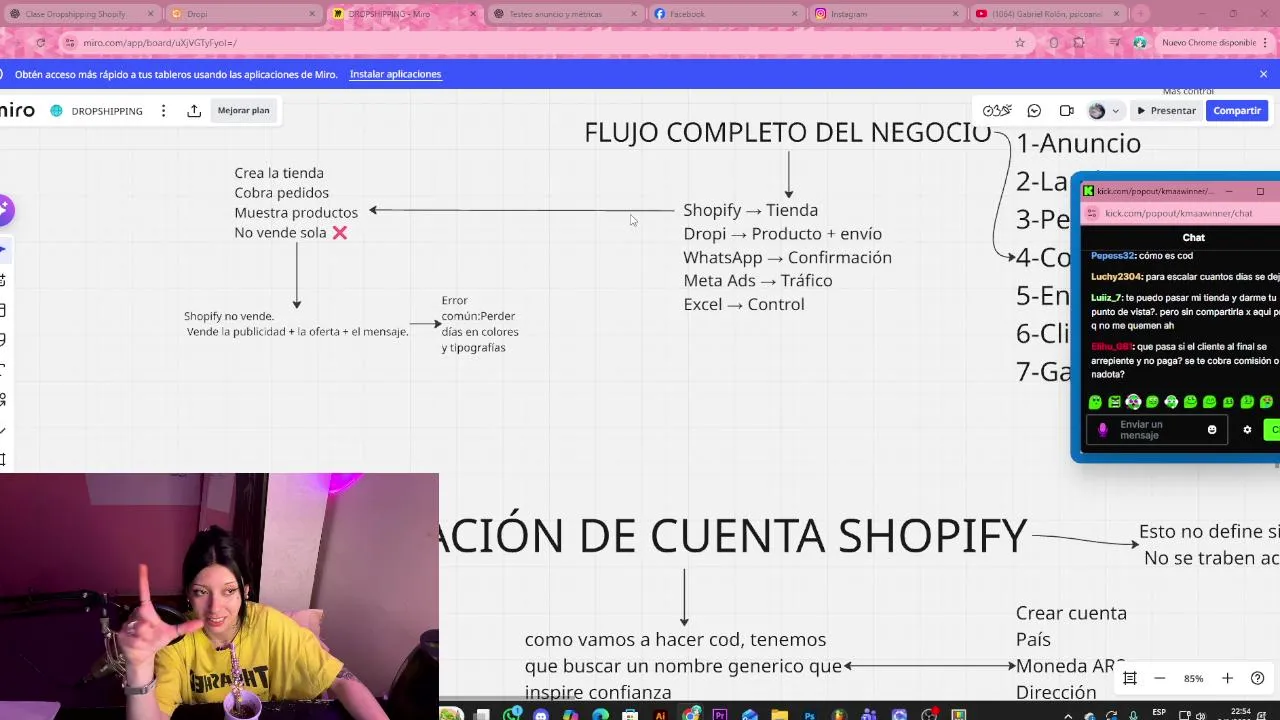Click the Presentar button
1280x720 pixels.
[1166, 111]
